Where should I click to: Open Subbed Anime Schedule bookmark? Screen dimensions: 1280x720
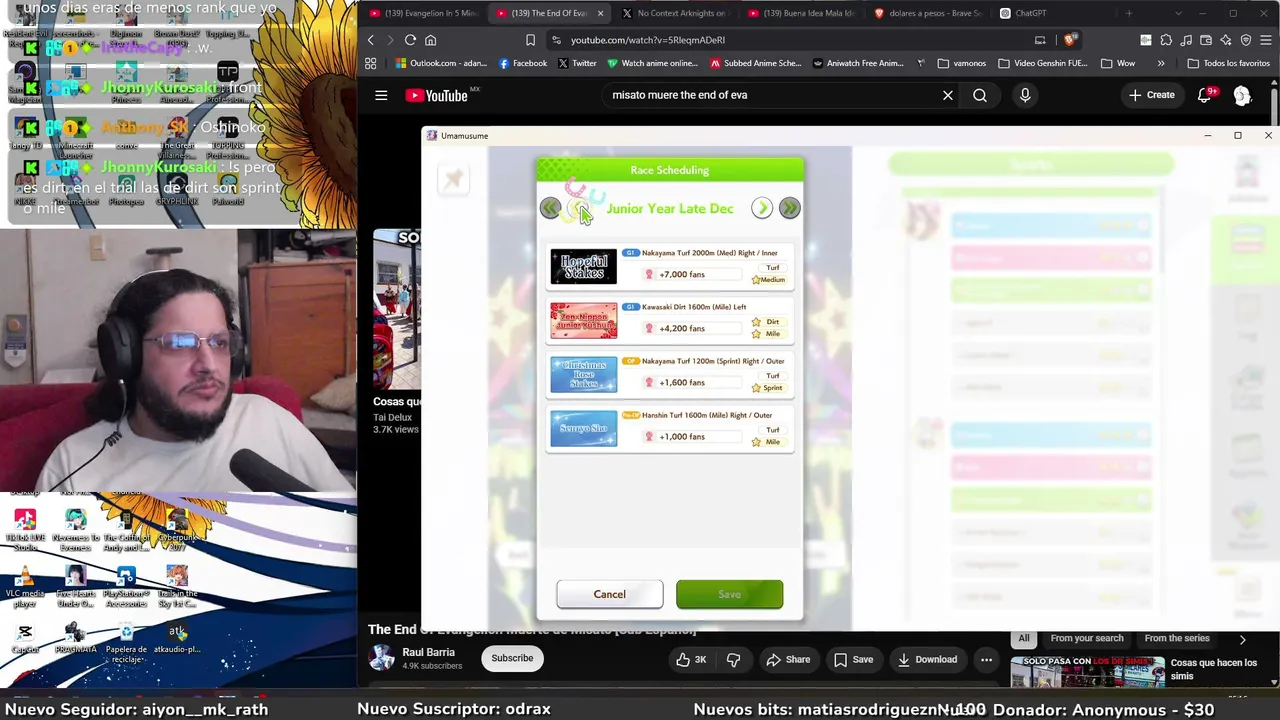pyautogui.click(x=755, y=63)
